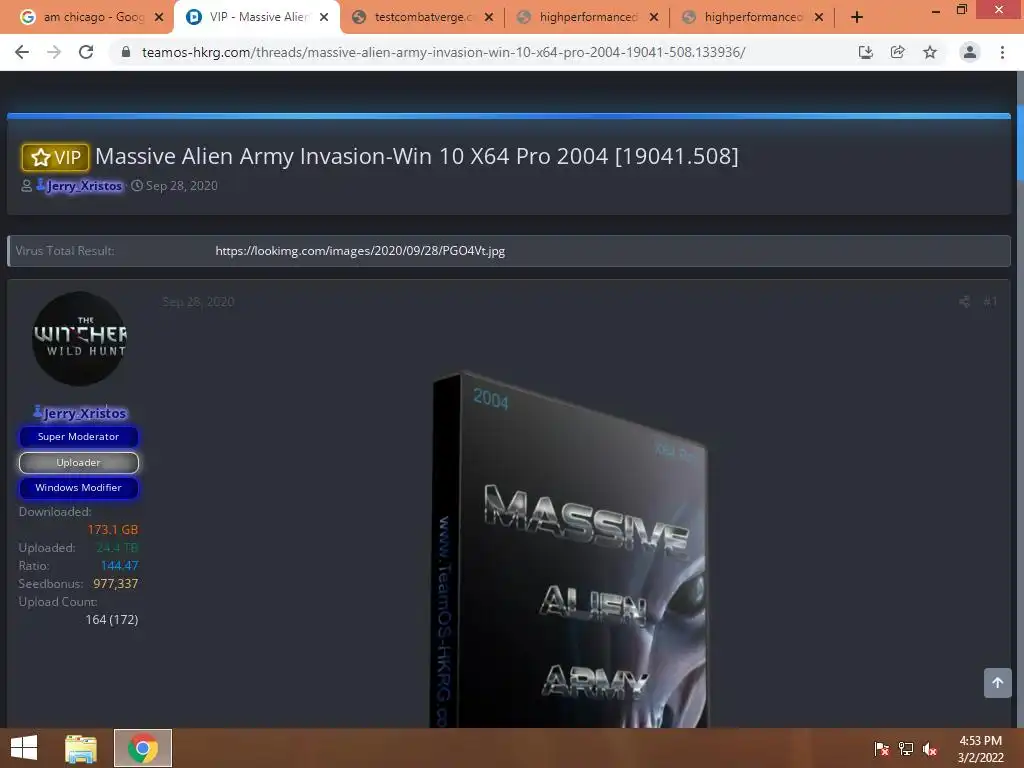Click the scroll-to-top arrow button
The width and height of the screenshot is (1024, 768).
[997, 682]
